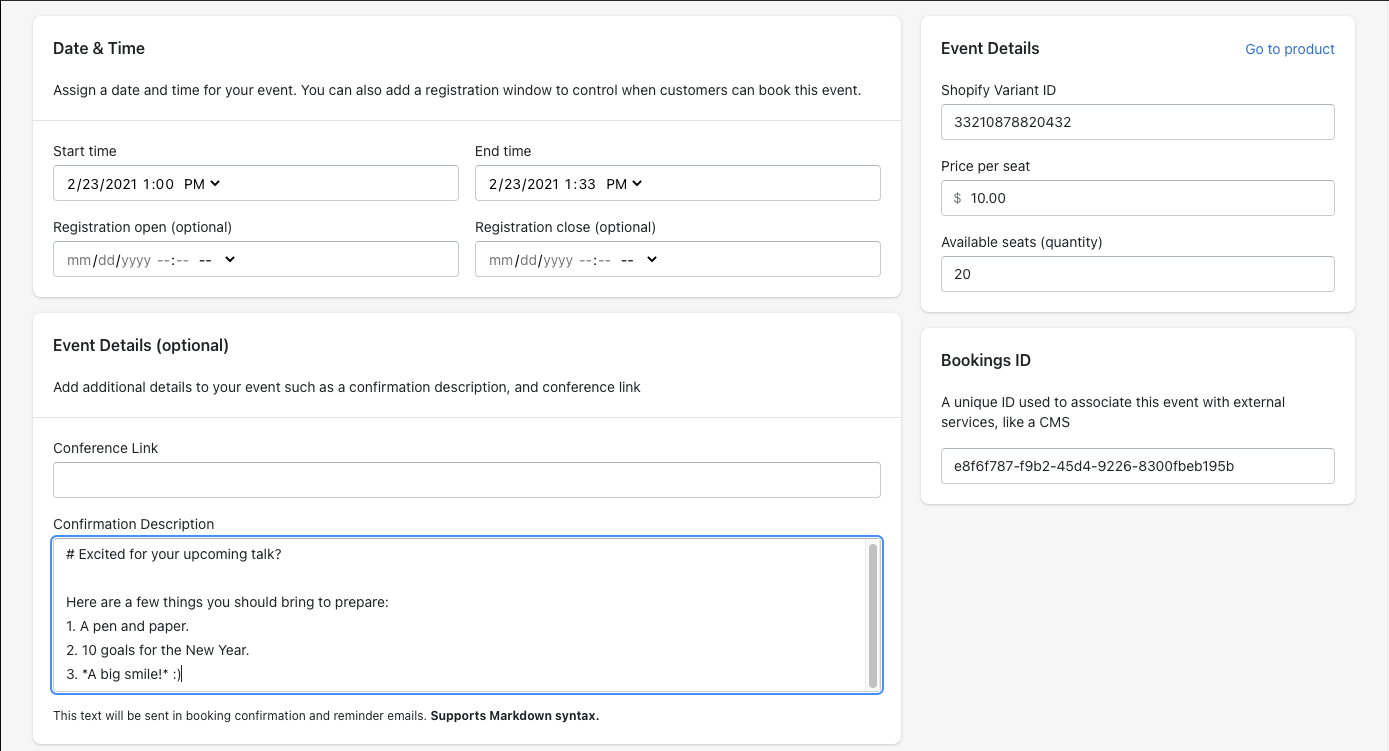Click the Registration open date field
Viewport: 1389px width, 751px height.
pyautogui.click(x=255, y=259)
